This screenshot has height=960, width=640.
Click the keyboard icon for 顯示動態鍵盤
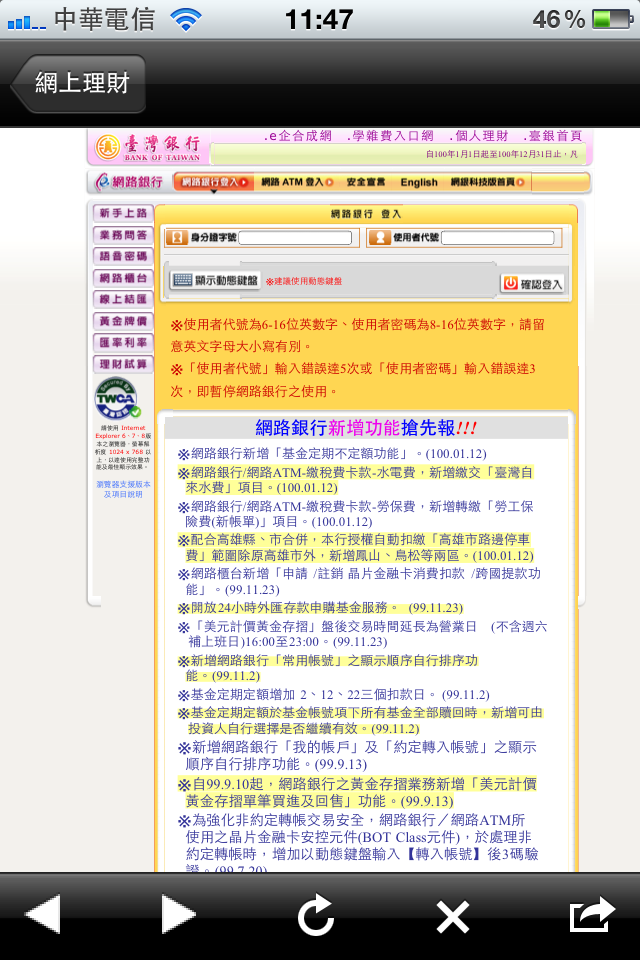point(182,280)
